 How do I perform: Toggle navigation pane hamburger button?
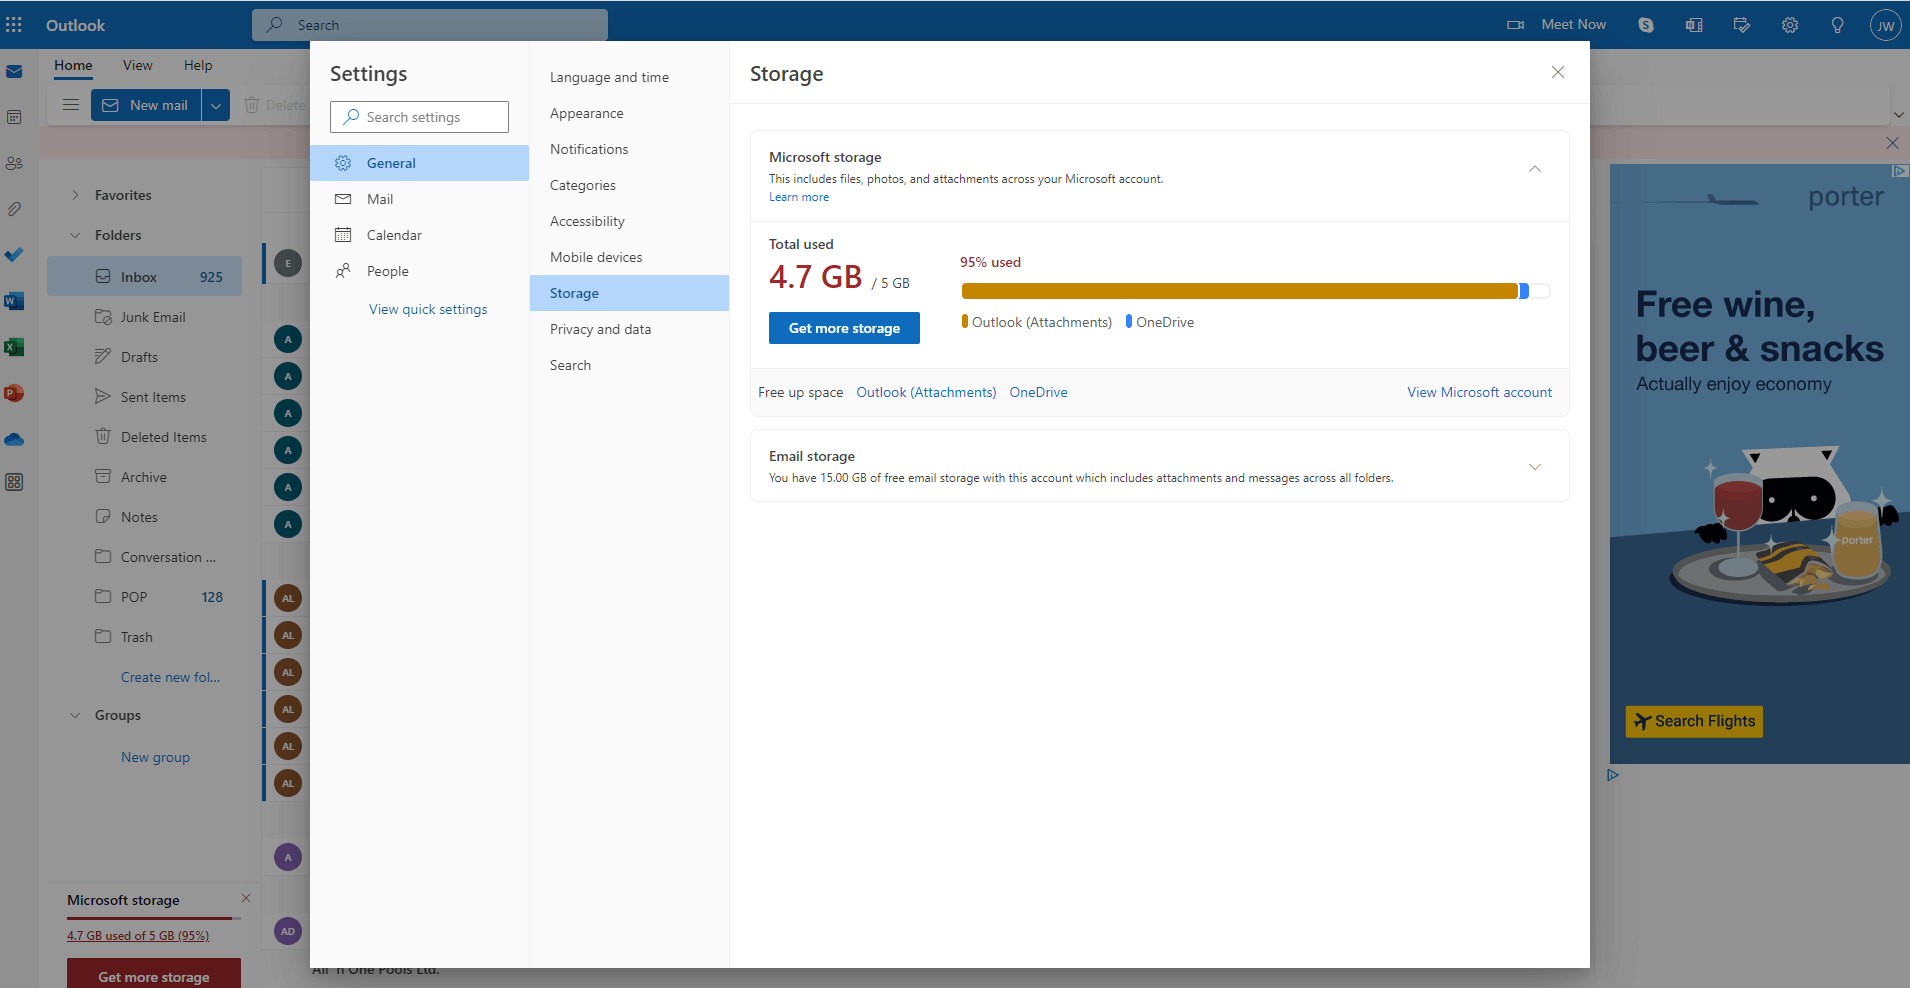(x=70, y=105)
